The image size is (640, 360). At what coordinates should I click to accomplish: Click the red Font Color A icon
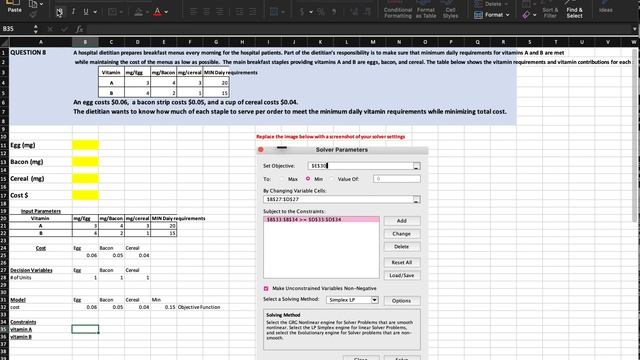click(x=157, y=12)
